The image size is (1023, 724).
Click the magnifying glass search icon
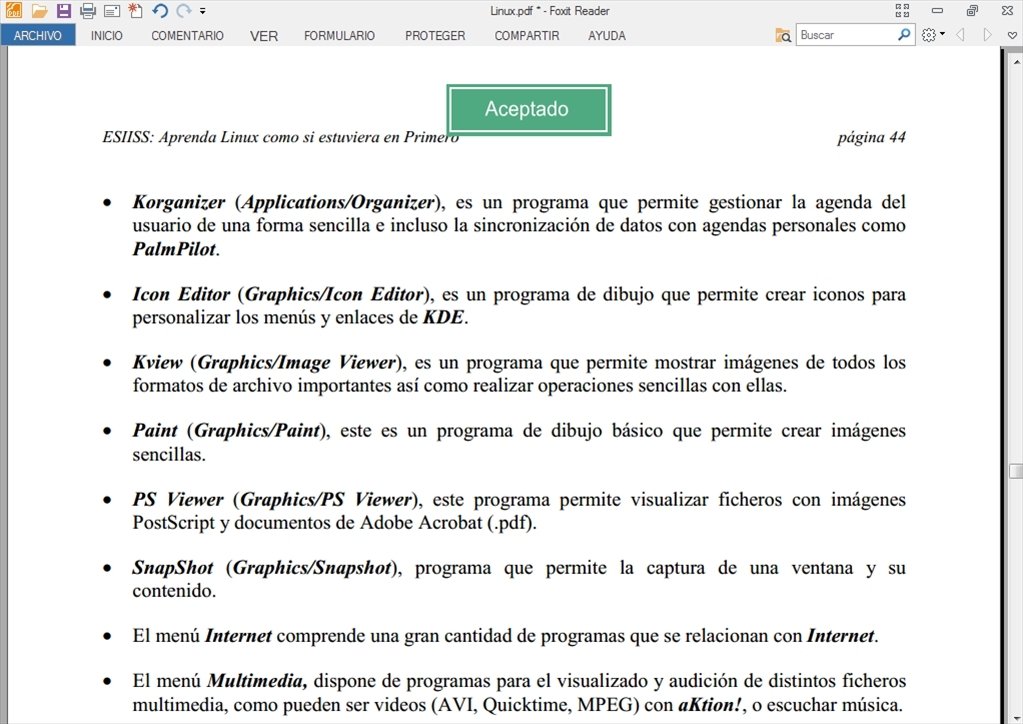point(904,35)
